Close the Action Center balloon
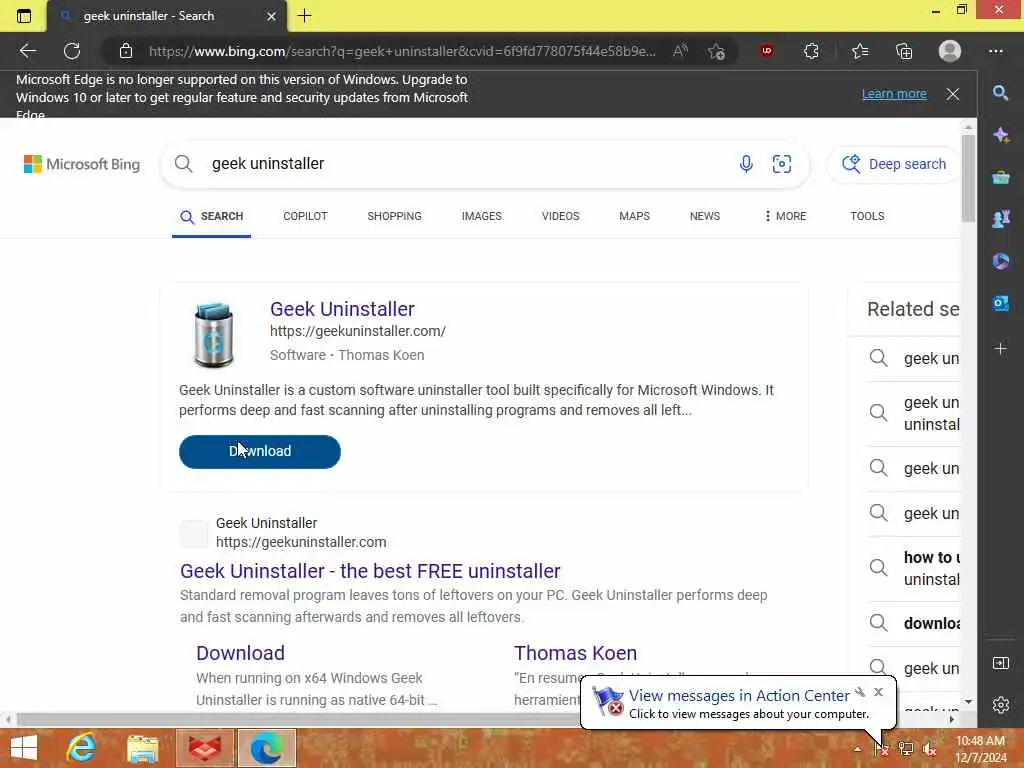Viewport: 1024px width, 768px height. pyautogui.click(x=878, y=692)
